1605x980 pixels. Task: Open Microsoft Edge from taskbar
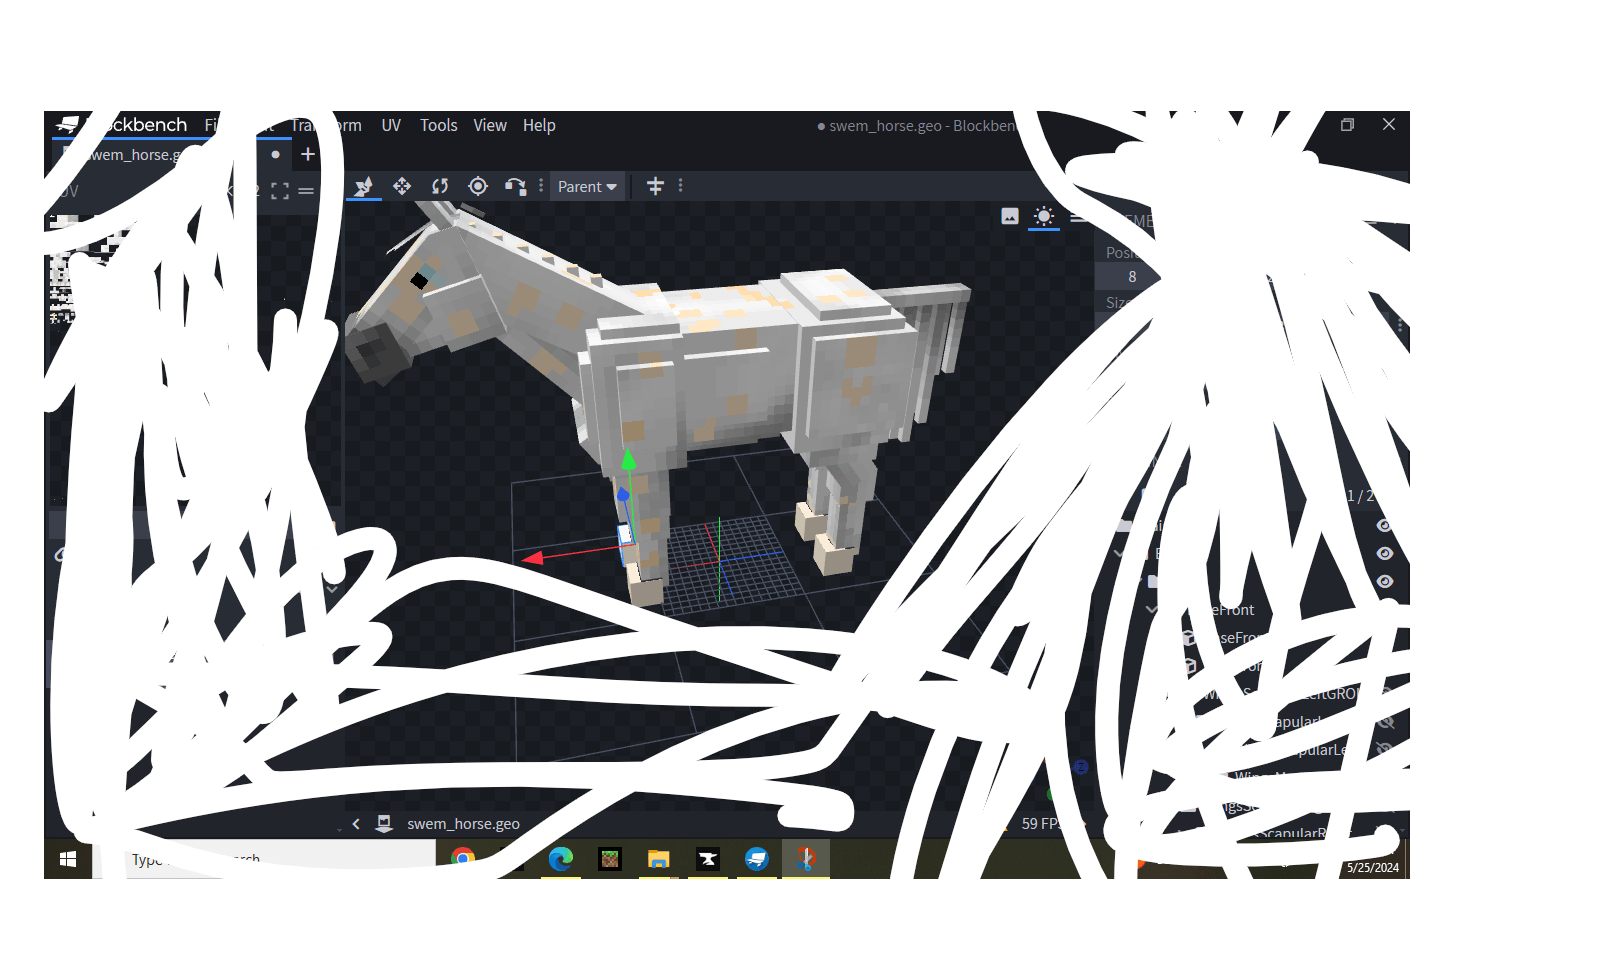[x=561, y=859]
